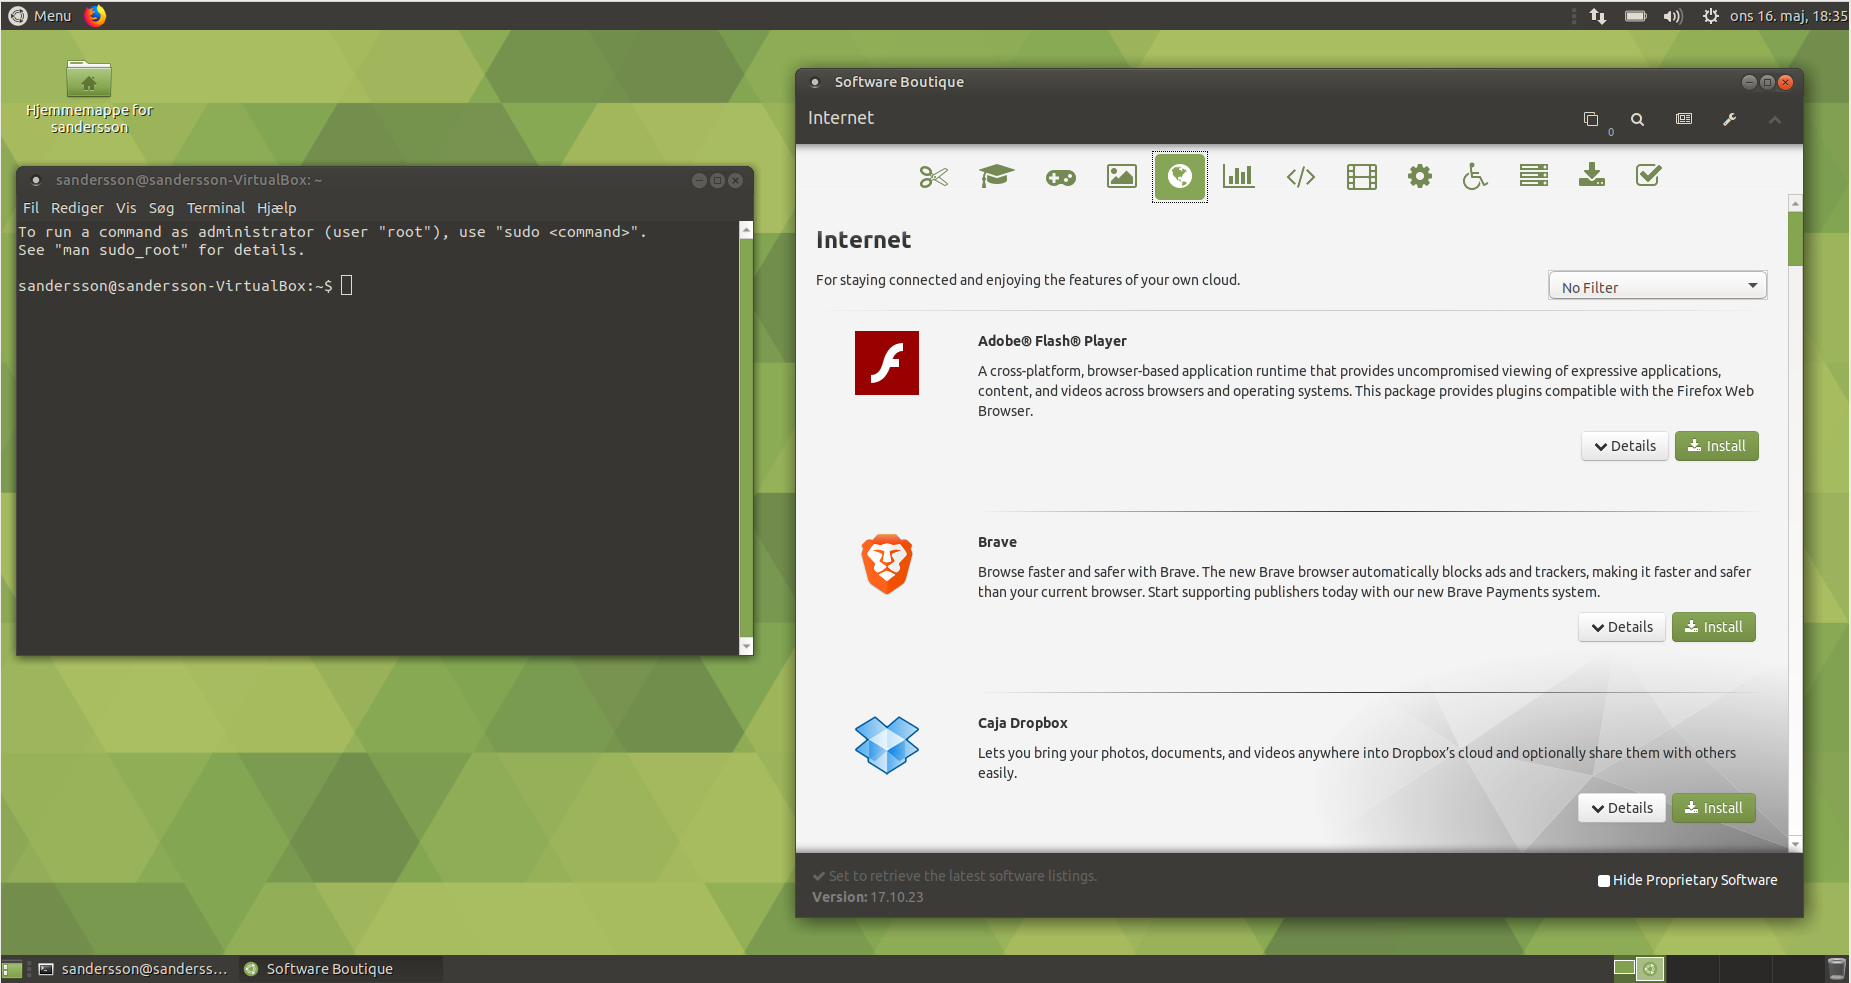1851x983 pixels.
Task: Open the Menu button in the top panel
Action: [40, 15]
